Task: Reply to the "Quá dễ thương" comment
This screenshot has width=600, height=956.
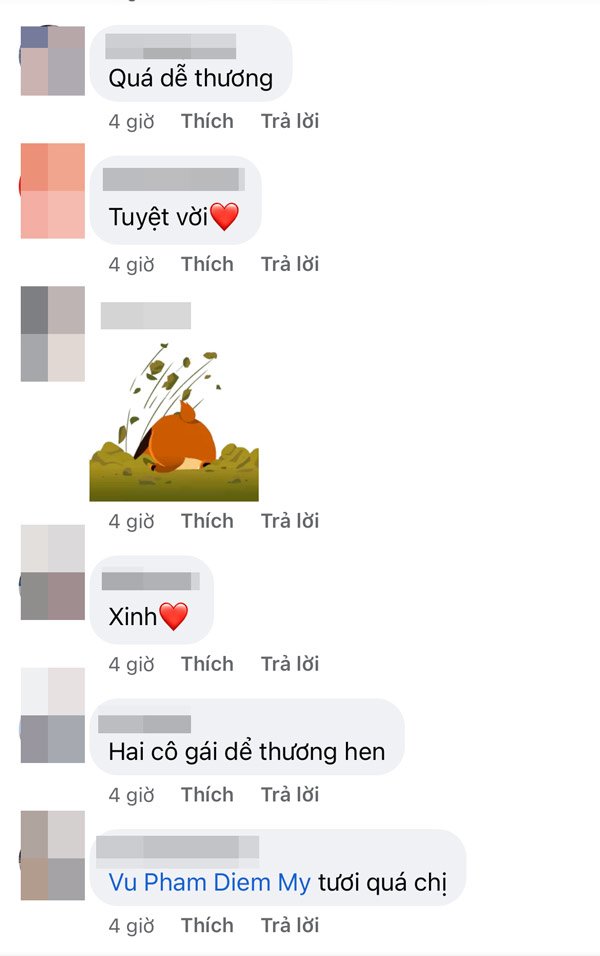Action: pos(290,121)
